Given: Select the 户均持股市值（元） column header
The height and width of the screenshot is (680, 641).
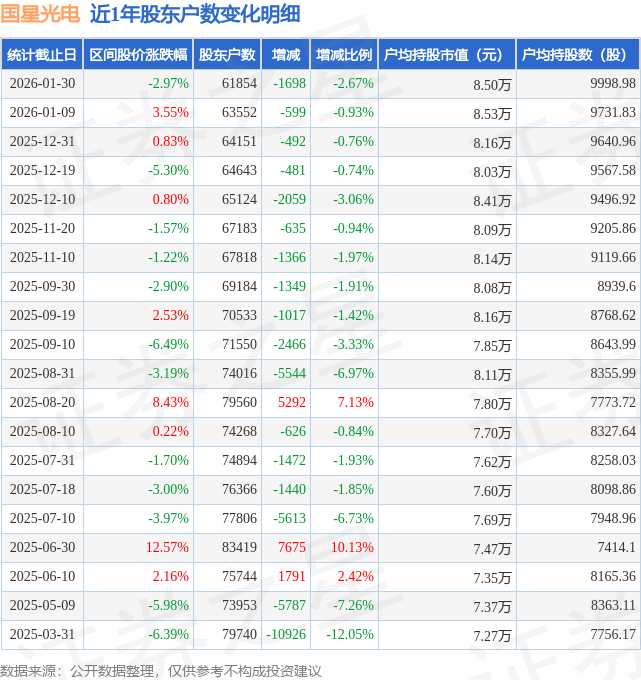Looking at the screenshot, I should coord(446,55).
